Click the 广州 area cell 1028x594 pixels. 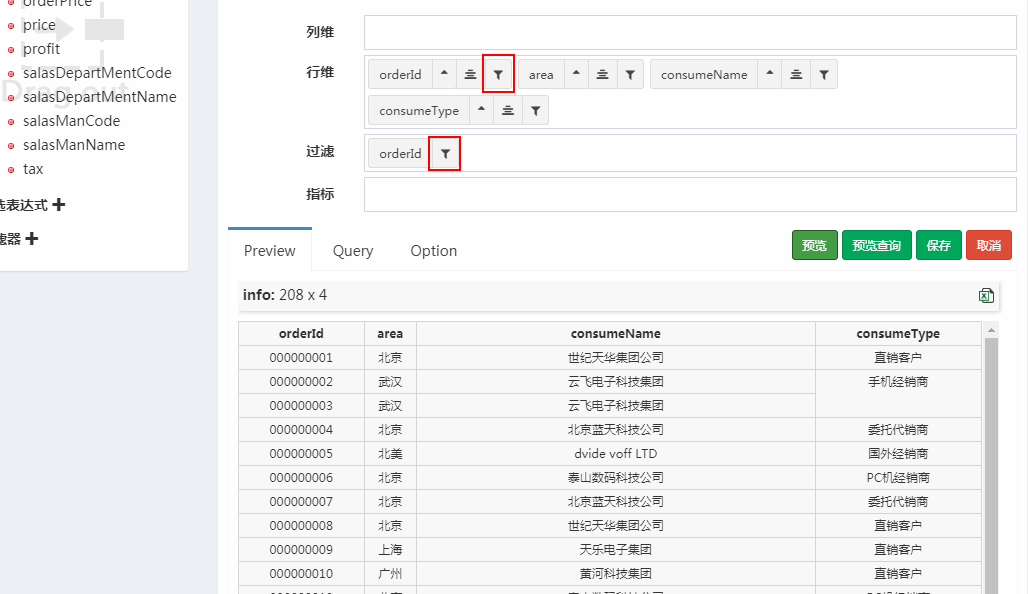tap(390, 574)
